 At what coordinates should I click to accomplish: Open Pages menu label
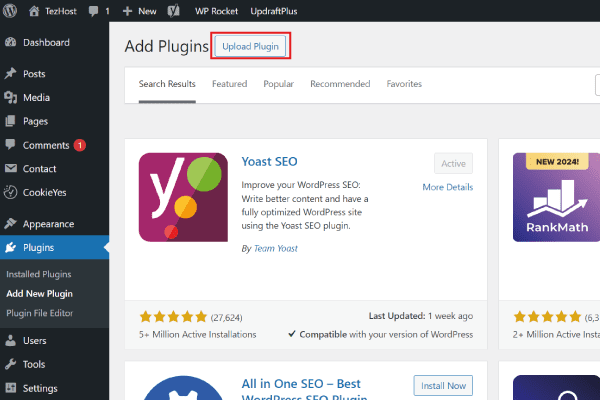(35, 121)
